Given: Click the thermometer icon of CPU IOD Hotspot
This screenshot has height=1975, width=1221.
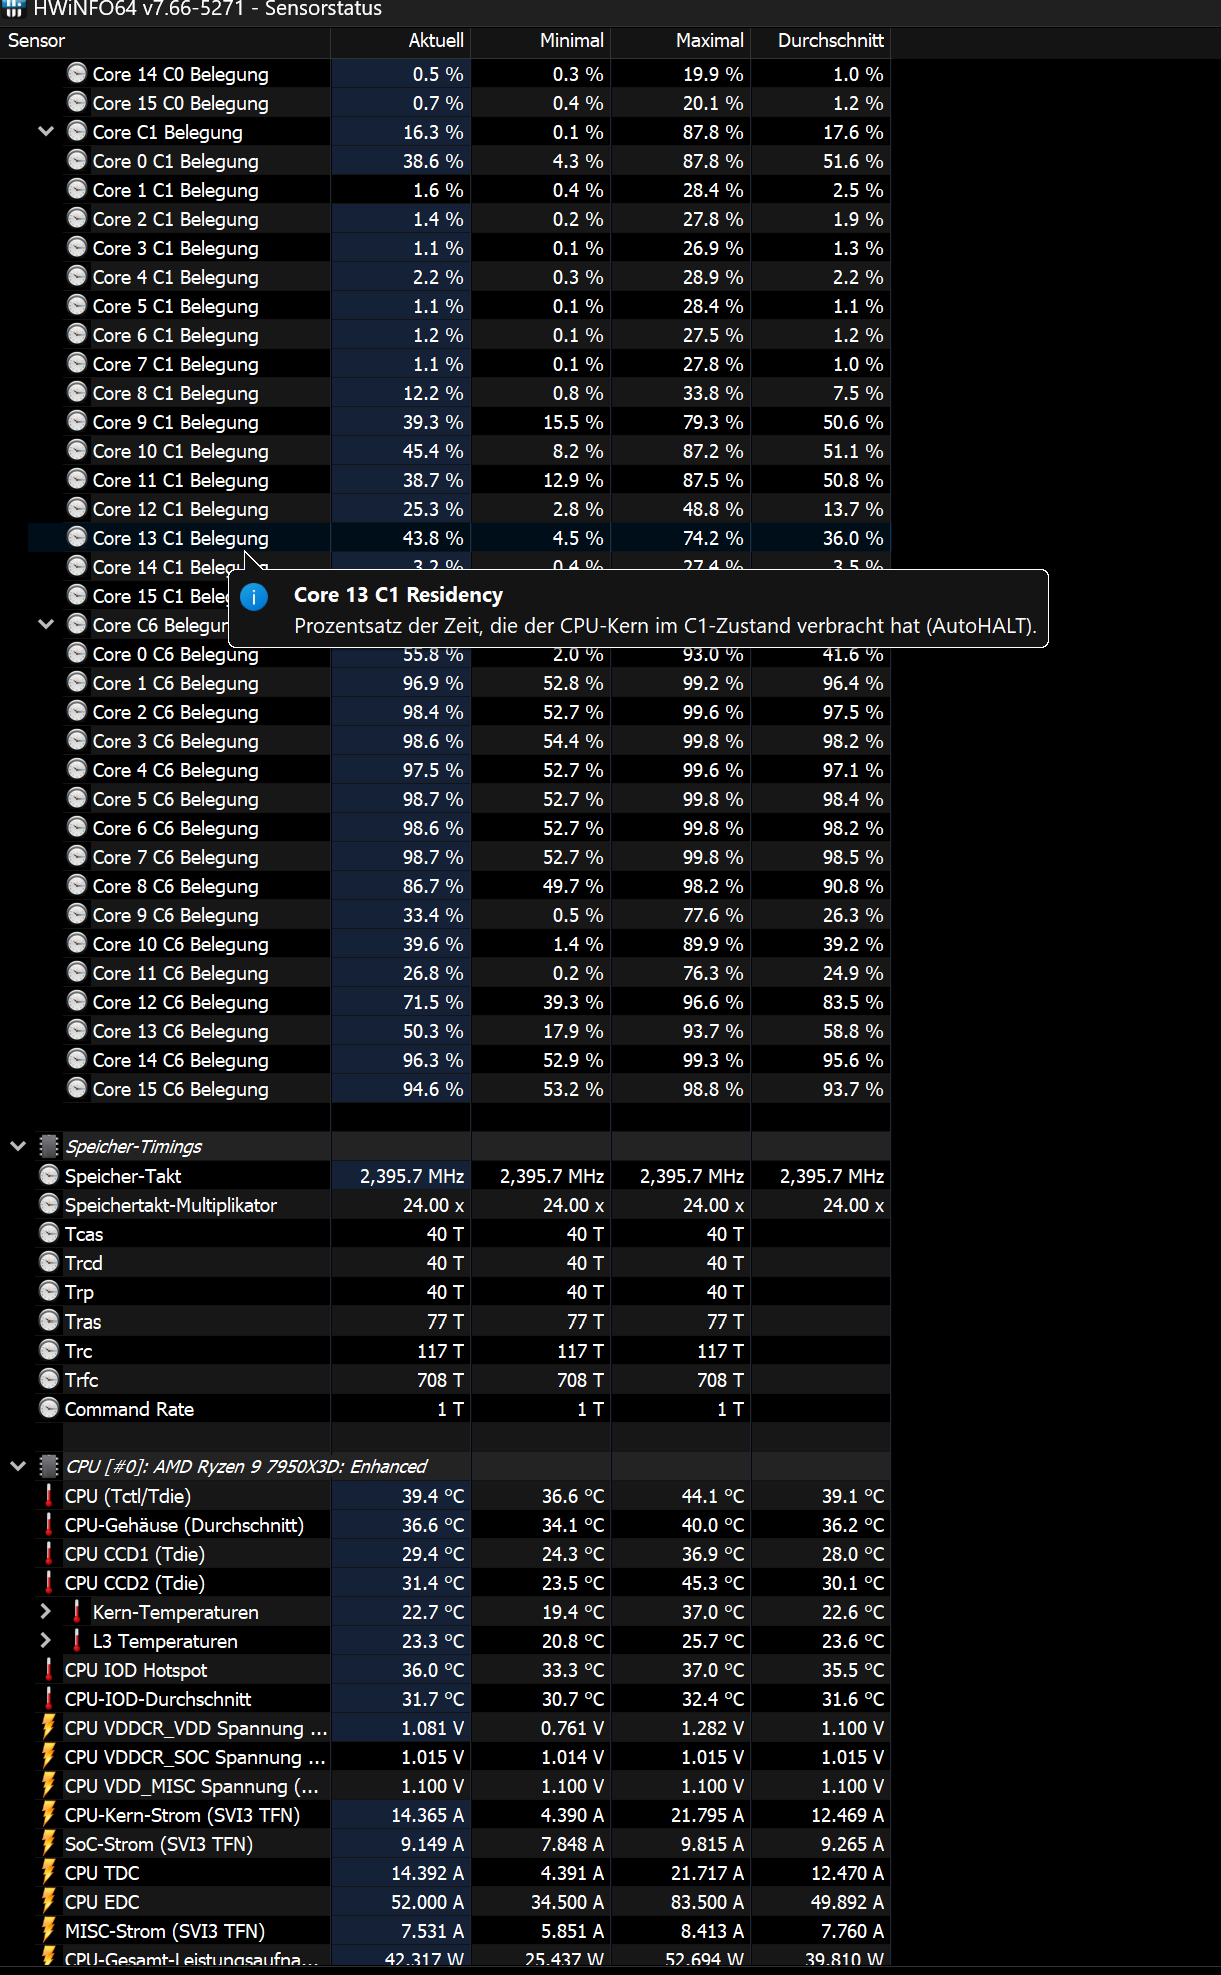Looking at the screenshot, I should tap(49, 1669).
